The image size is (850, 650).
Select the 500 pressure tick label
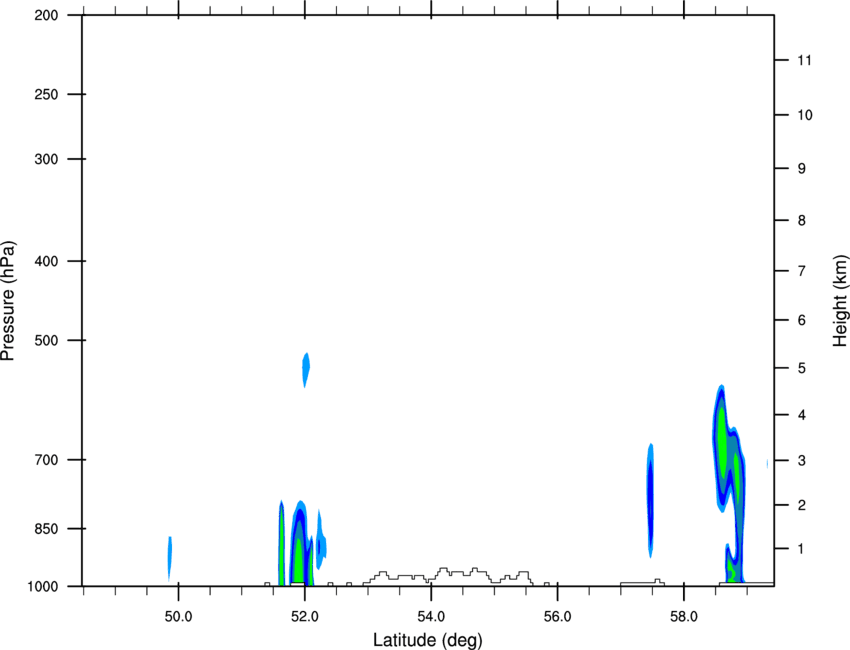46,340
